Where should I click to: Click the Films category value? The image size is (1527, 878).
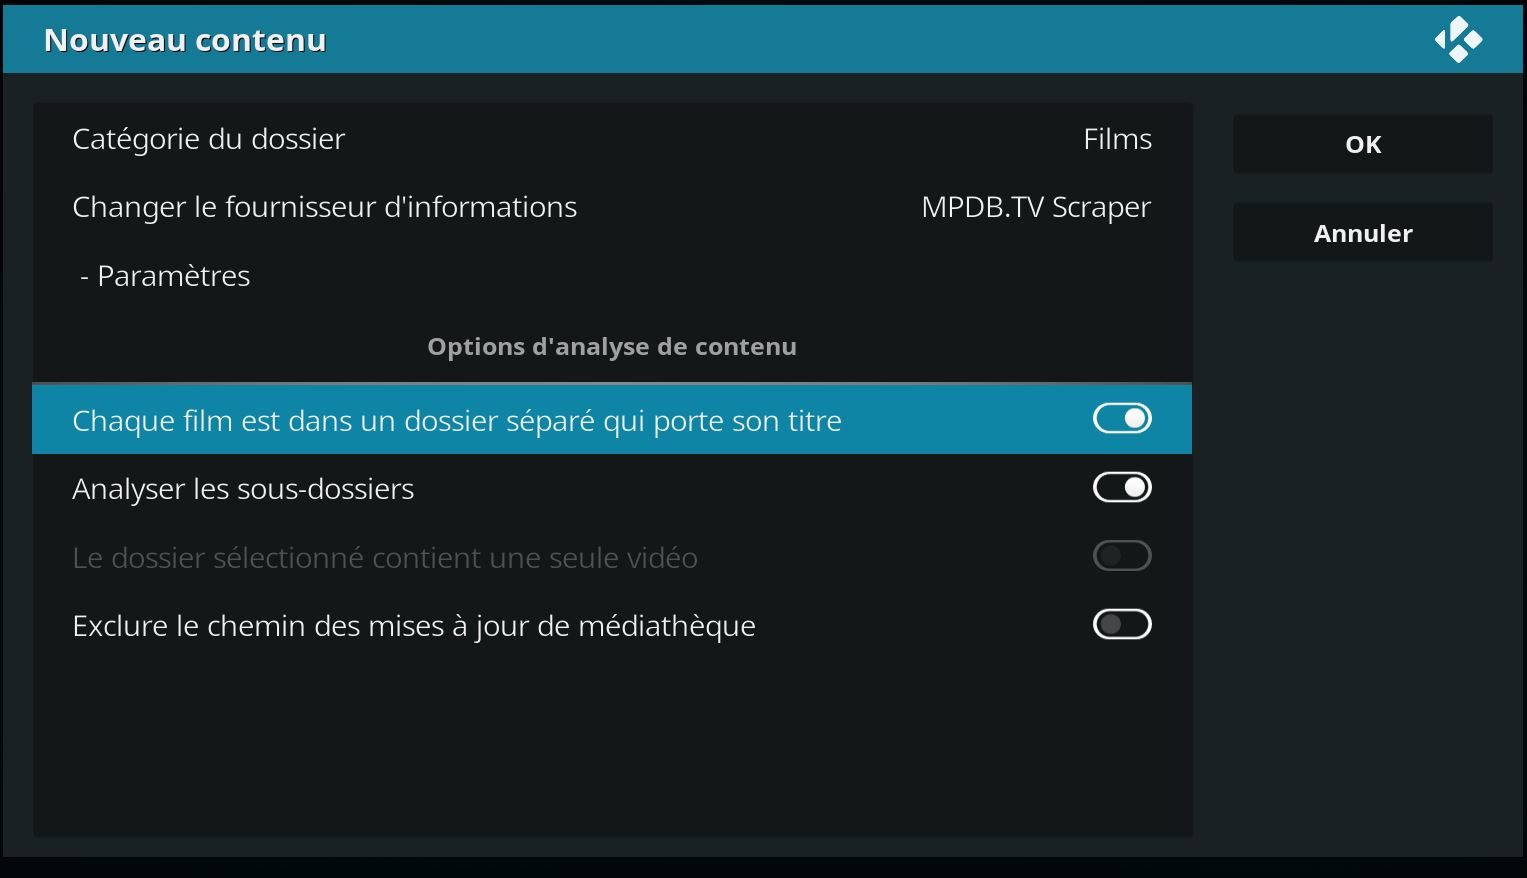(1117, 138)
